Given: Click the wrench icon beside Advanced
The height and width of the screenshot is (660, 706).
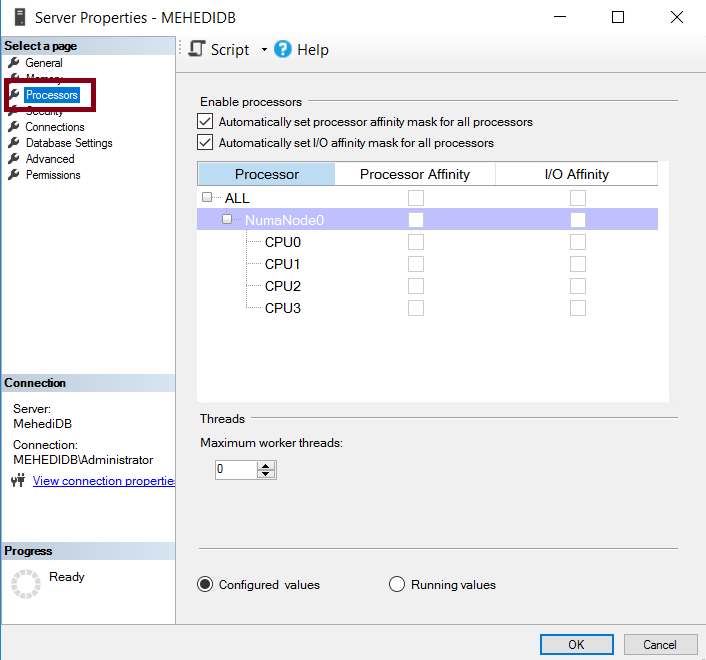Looking at the screenshot, I should coord(14,158).
